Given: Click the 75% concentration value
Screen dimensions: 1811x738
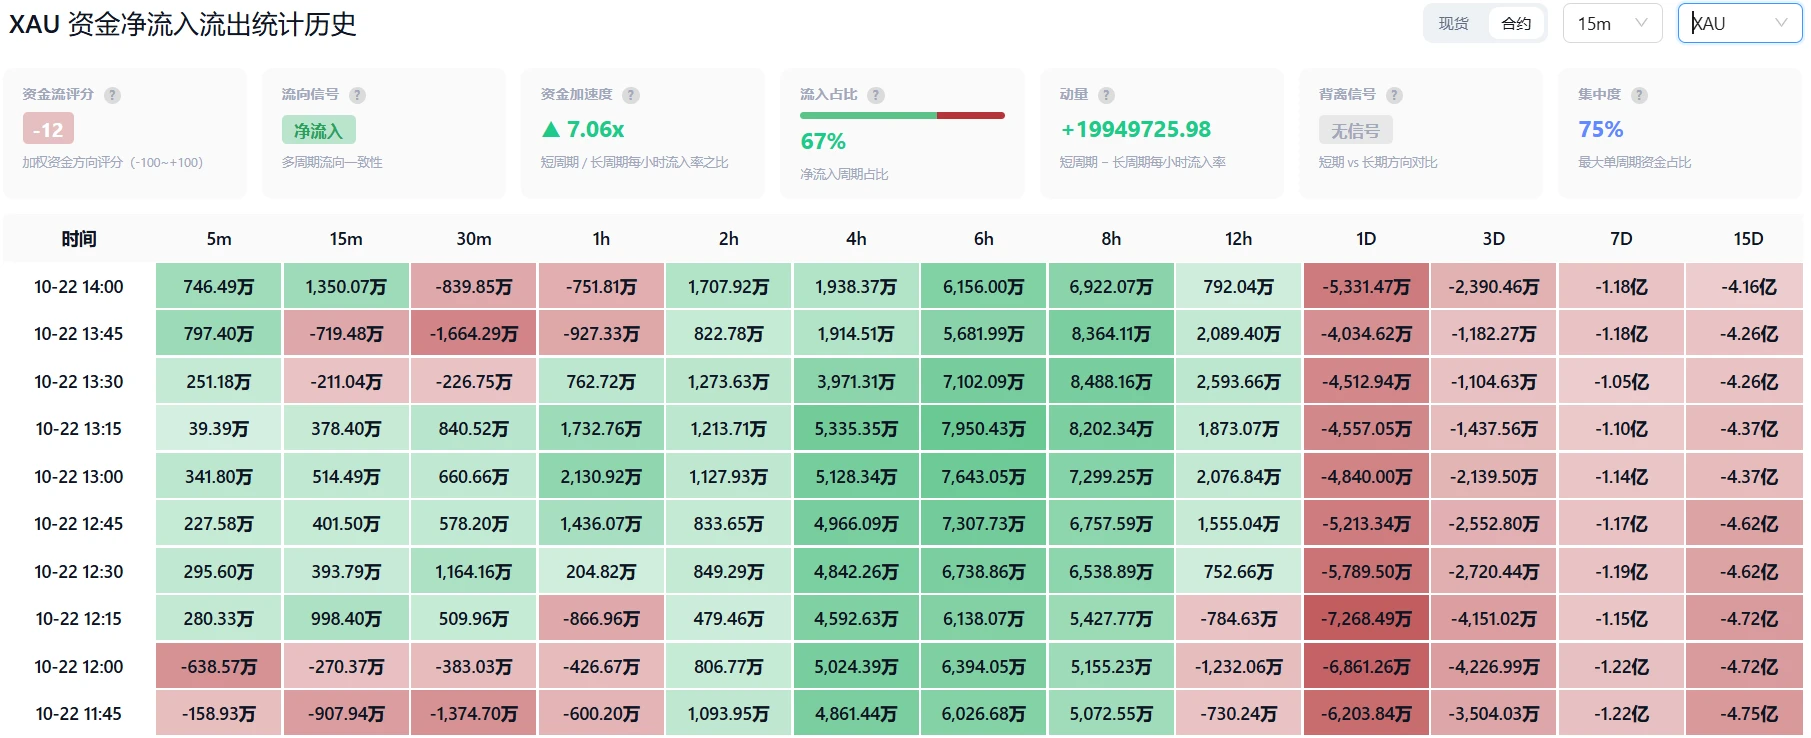Looking at the screenshot, I should (1600, 129).
